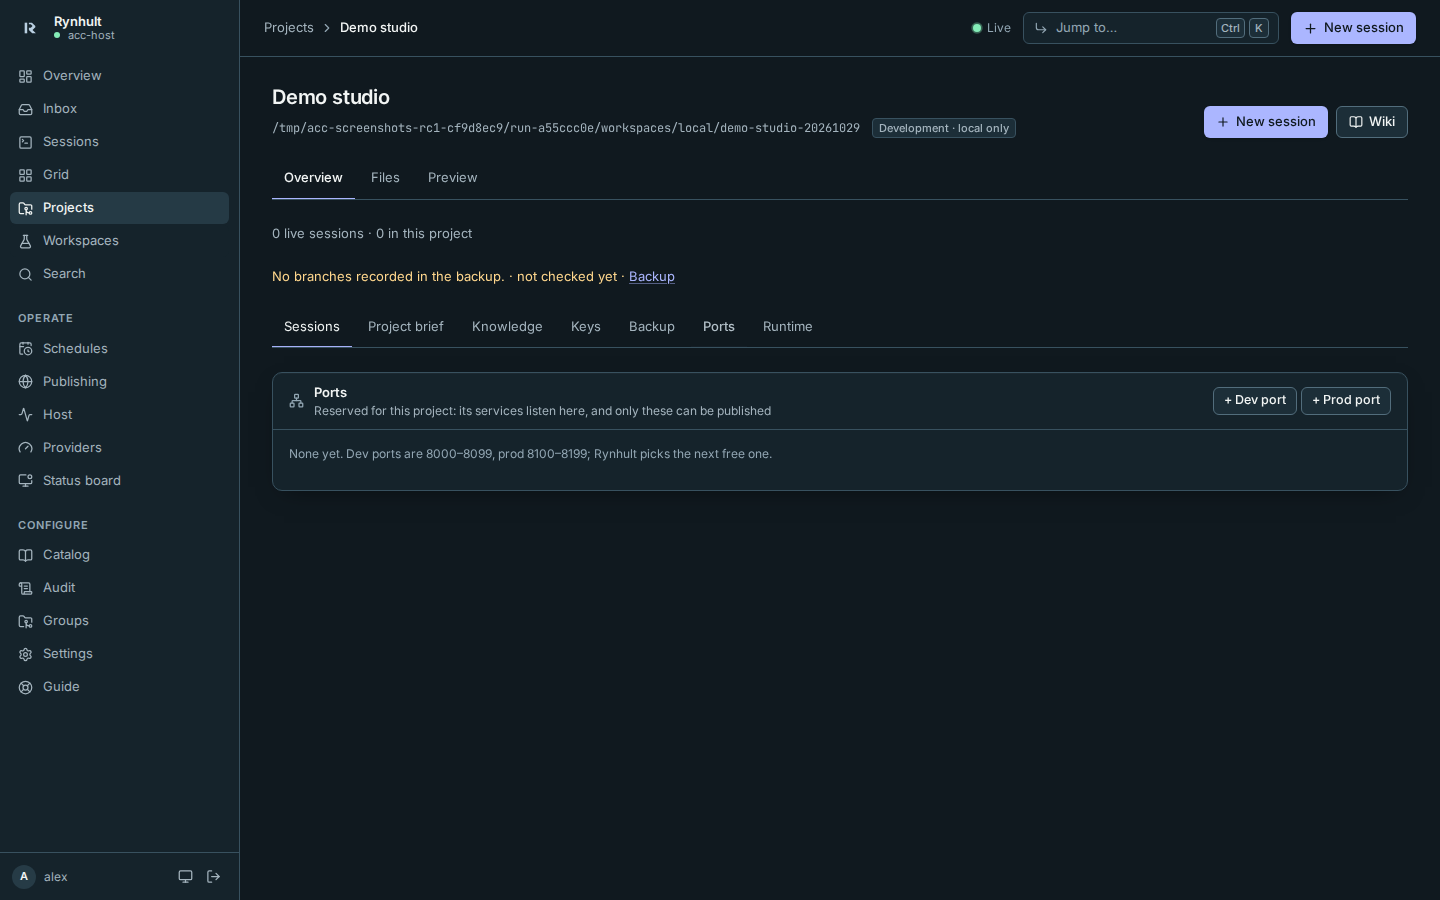Screen dimensions: 1440x900
Task: Focus the Jump to… search field
Action: [1150, 28]
